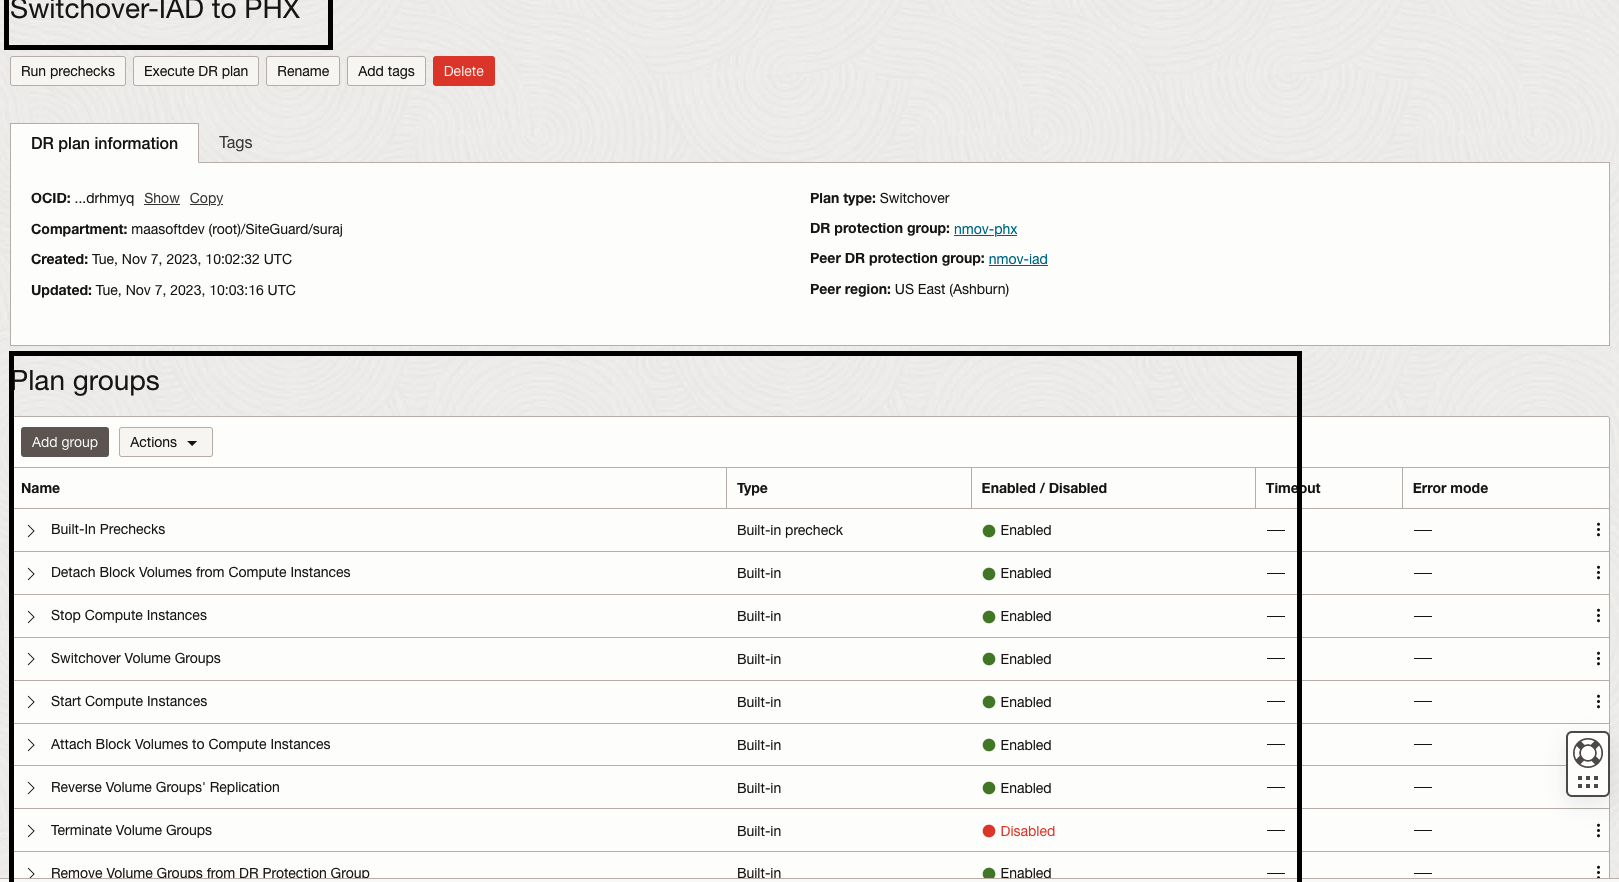1619x882 pixels.
Task: Click the red Disabled status text
Action: click(1028, 832)
